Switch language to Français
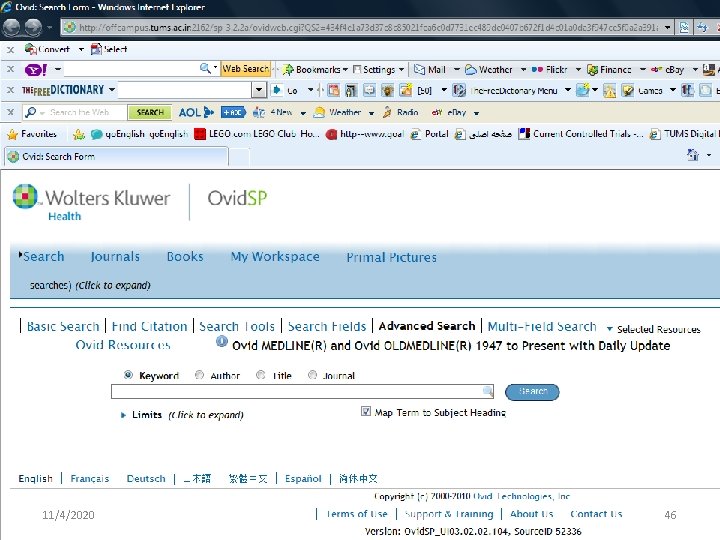The width and height of the screenshot is (720, 540). (90, 478)
